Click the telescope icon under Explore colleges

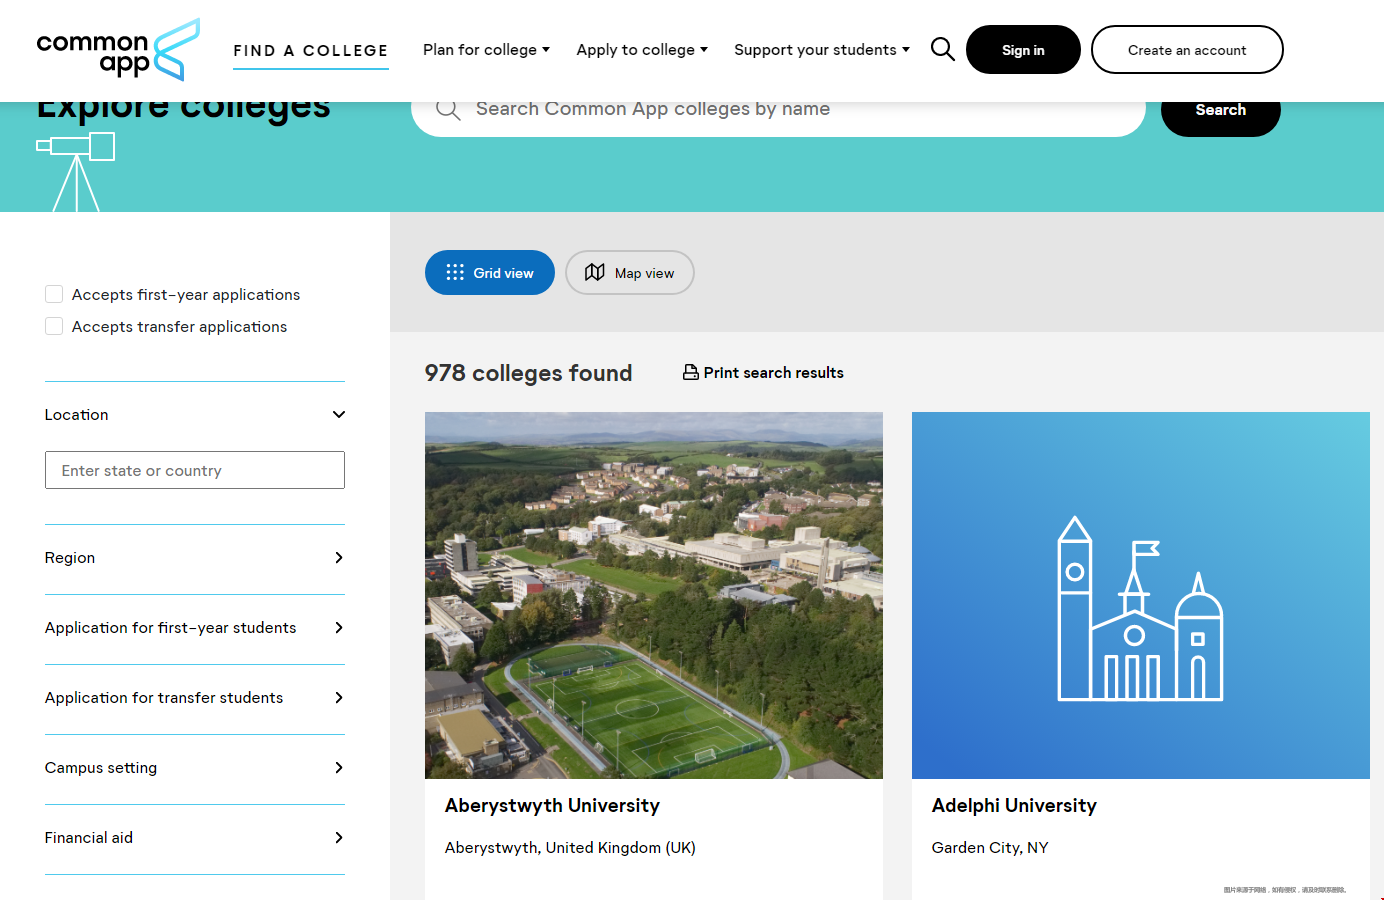pyautogui.click(x=76, y=172)
